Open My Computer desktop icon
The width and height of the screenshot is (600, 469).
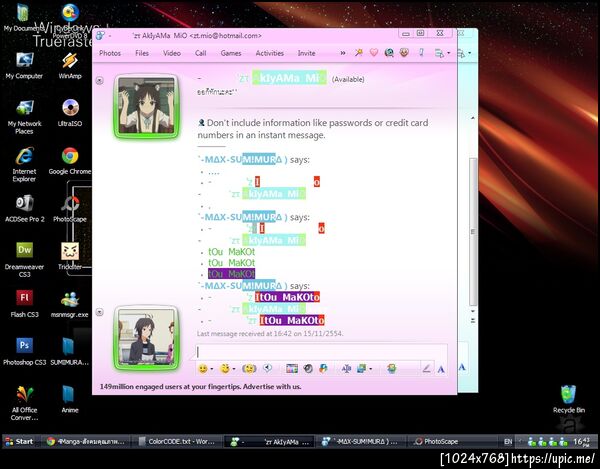click(24, 65)
